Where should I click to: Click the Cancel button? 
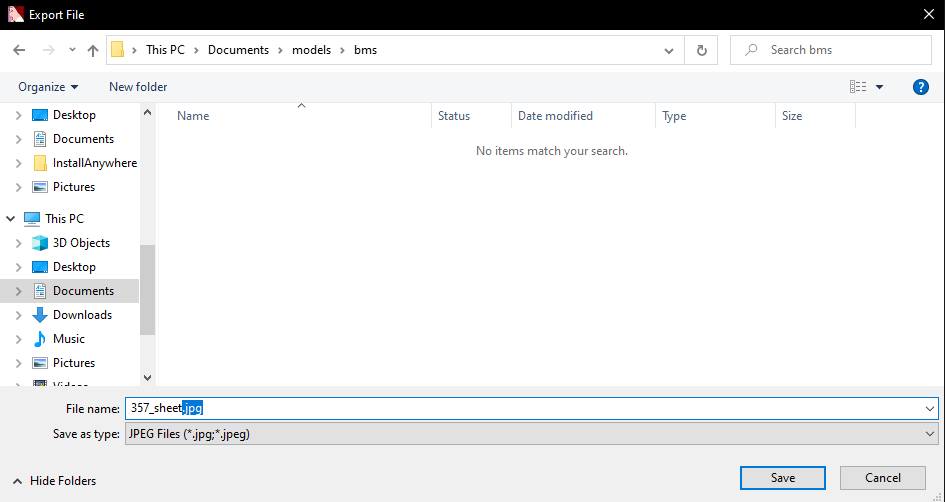pos(883,478)
